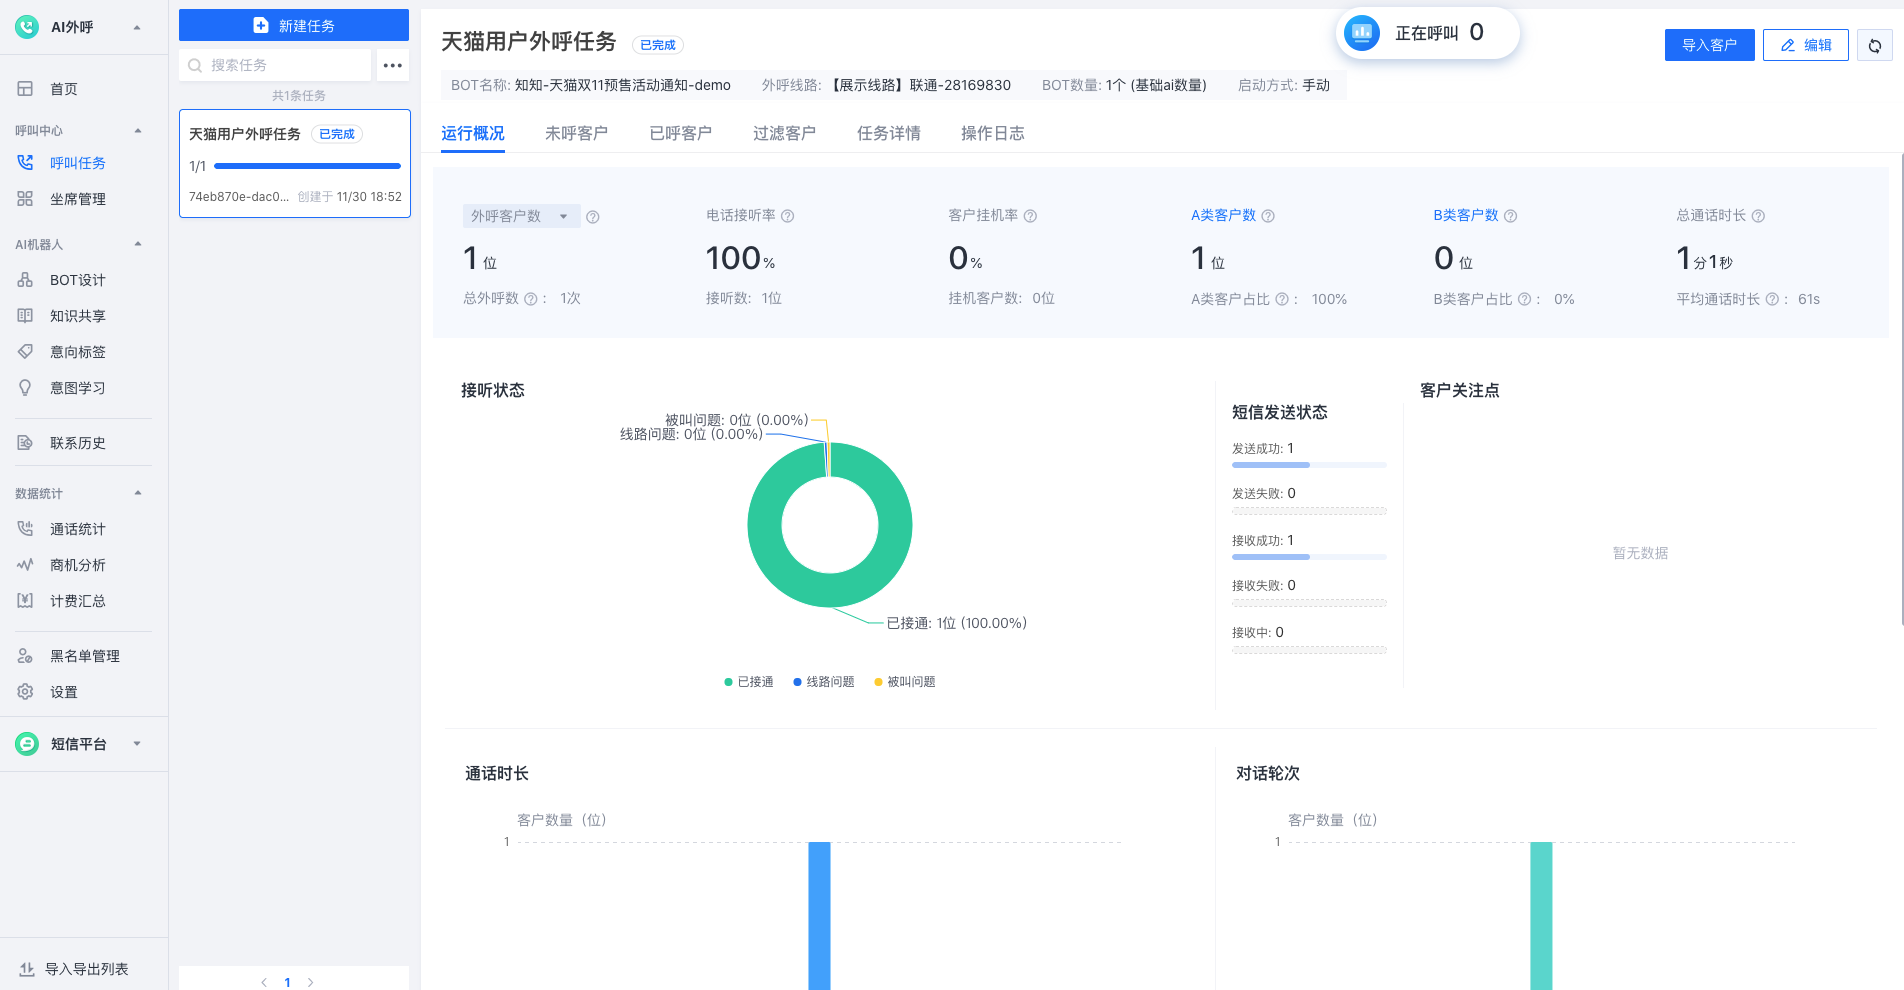Switch to 未呼客户 tab
The image size is (1904, 990).
pyautogui.click(x=577, y=133)
